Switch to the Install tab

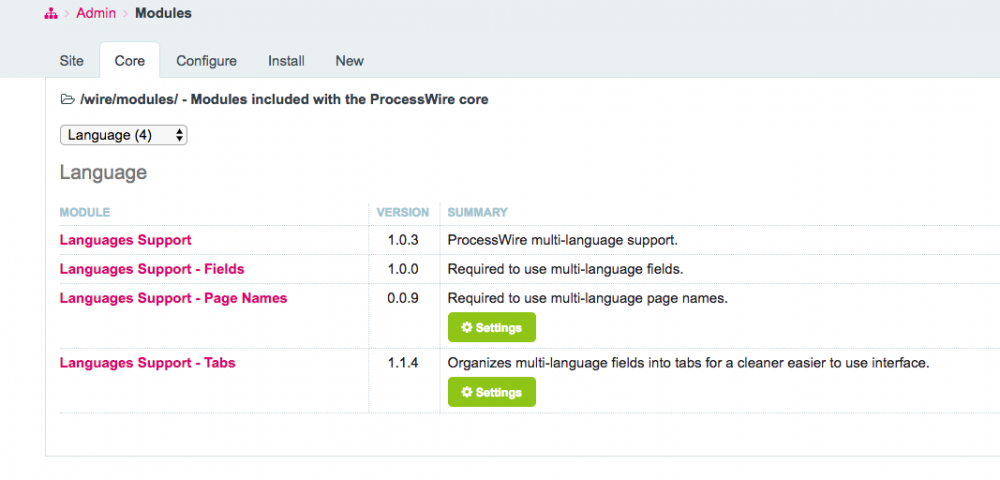coord(286,61)
